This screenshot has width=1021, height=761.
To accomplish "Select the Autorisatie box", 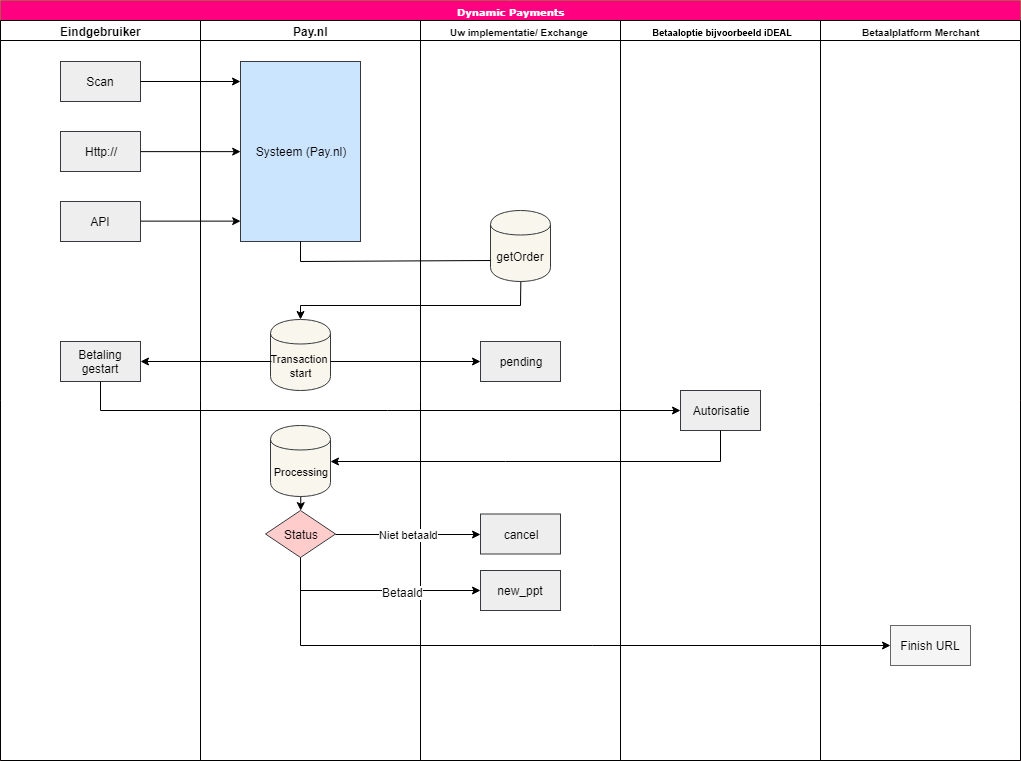I will point(720,411).
